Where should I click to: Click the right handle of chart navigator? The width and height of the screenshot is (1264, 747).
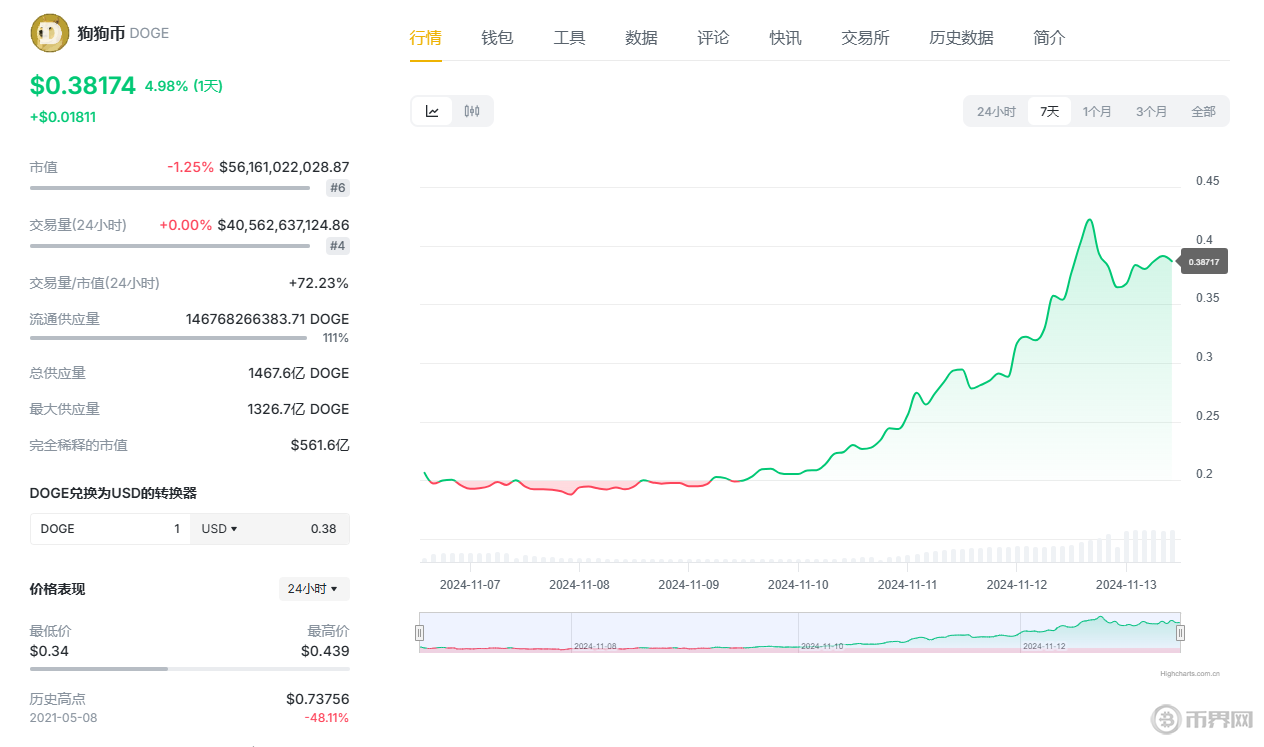[1180, 632]
